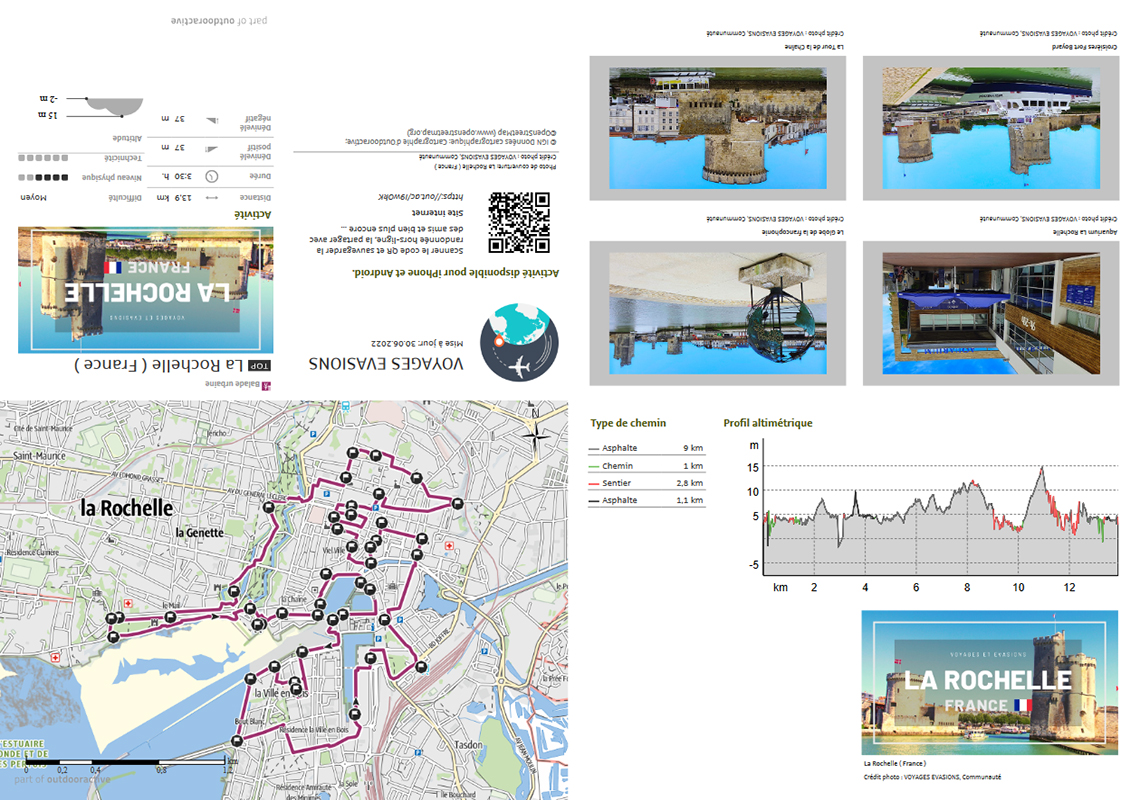Open the La Tour de la Chaîne photo
The width and height of the screenshot is (1140, 800).
pos(718,128)
